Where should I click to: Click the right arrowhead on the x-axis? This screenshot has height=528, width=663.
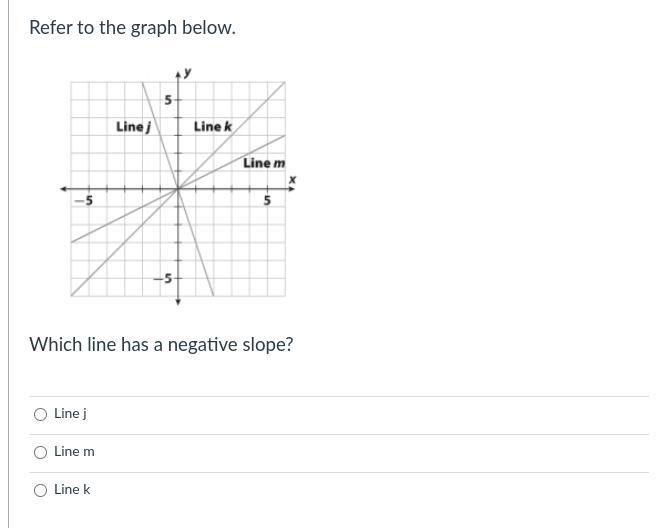[x=293, y=189]
